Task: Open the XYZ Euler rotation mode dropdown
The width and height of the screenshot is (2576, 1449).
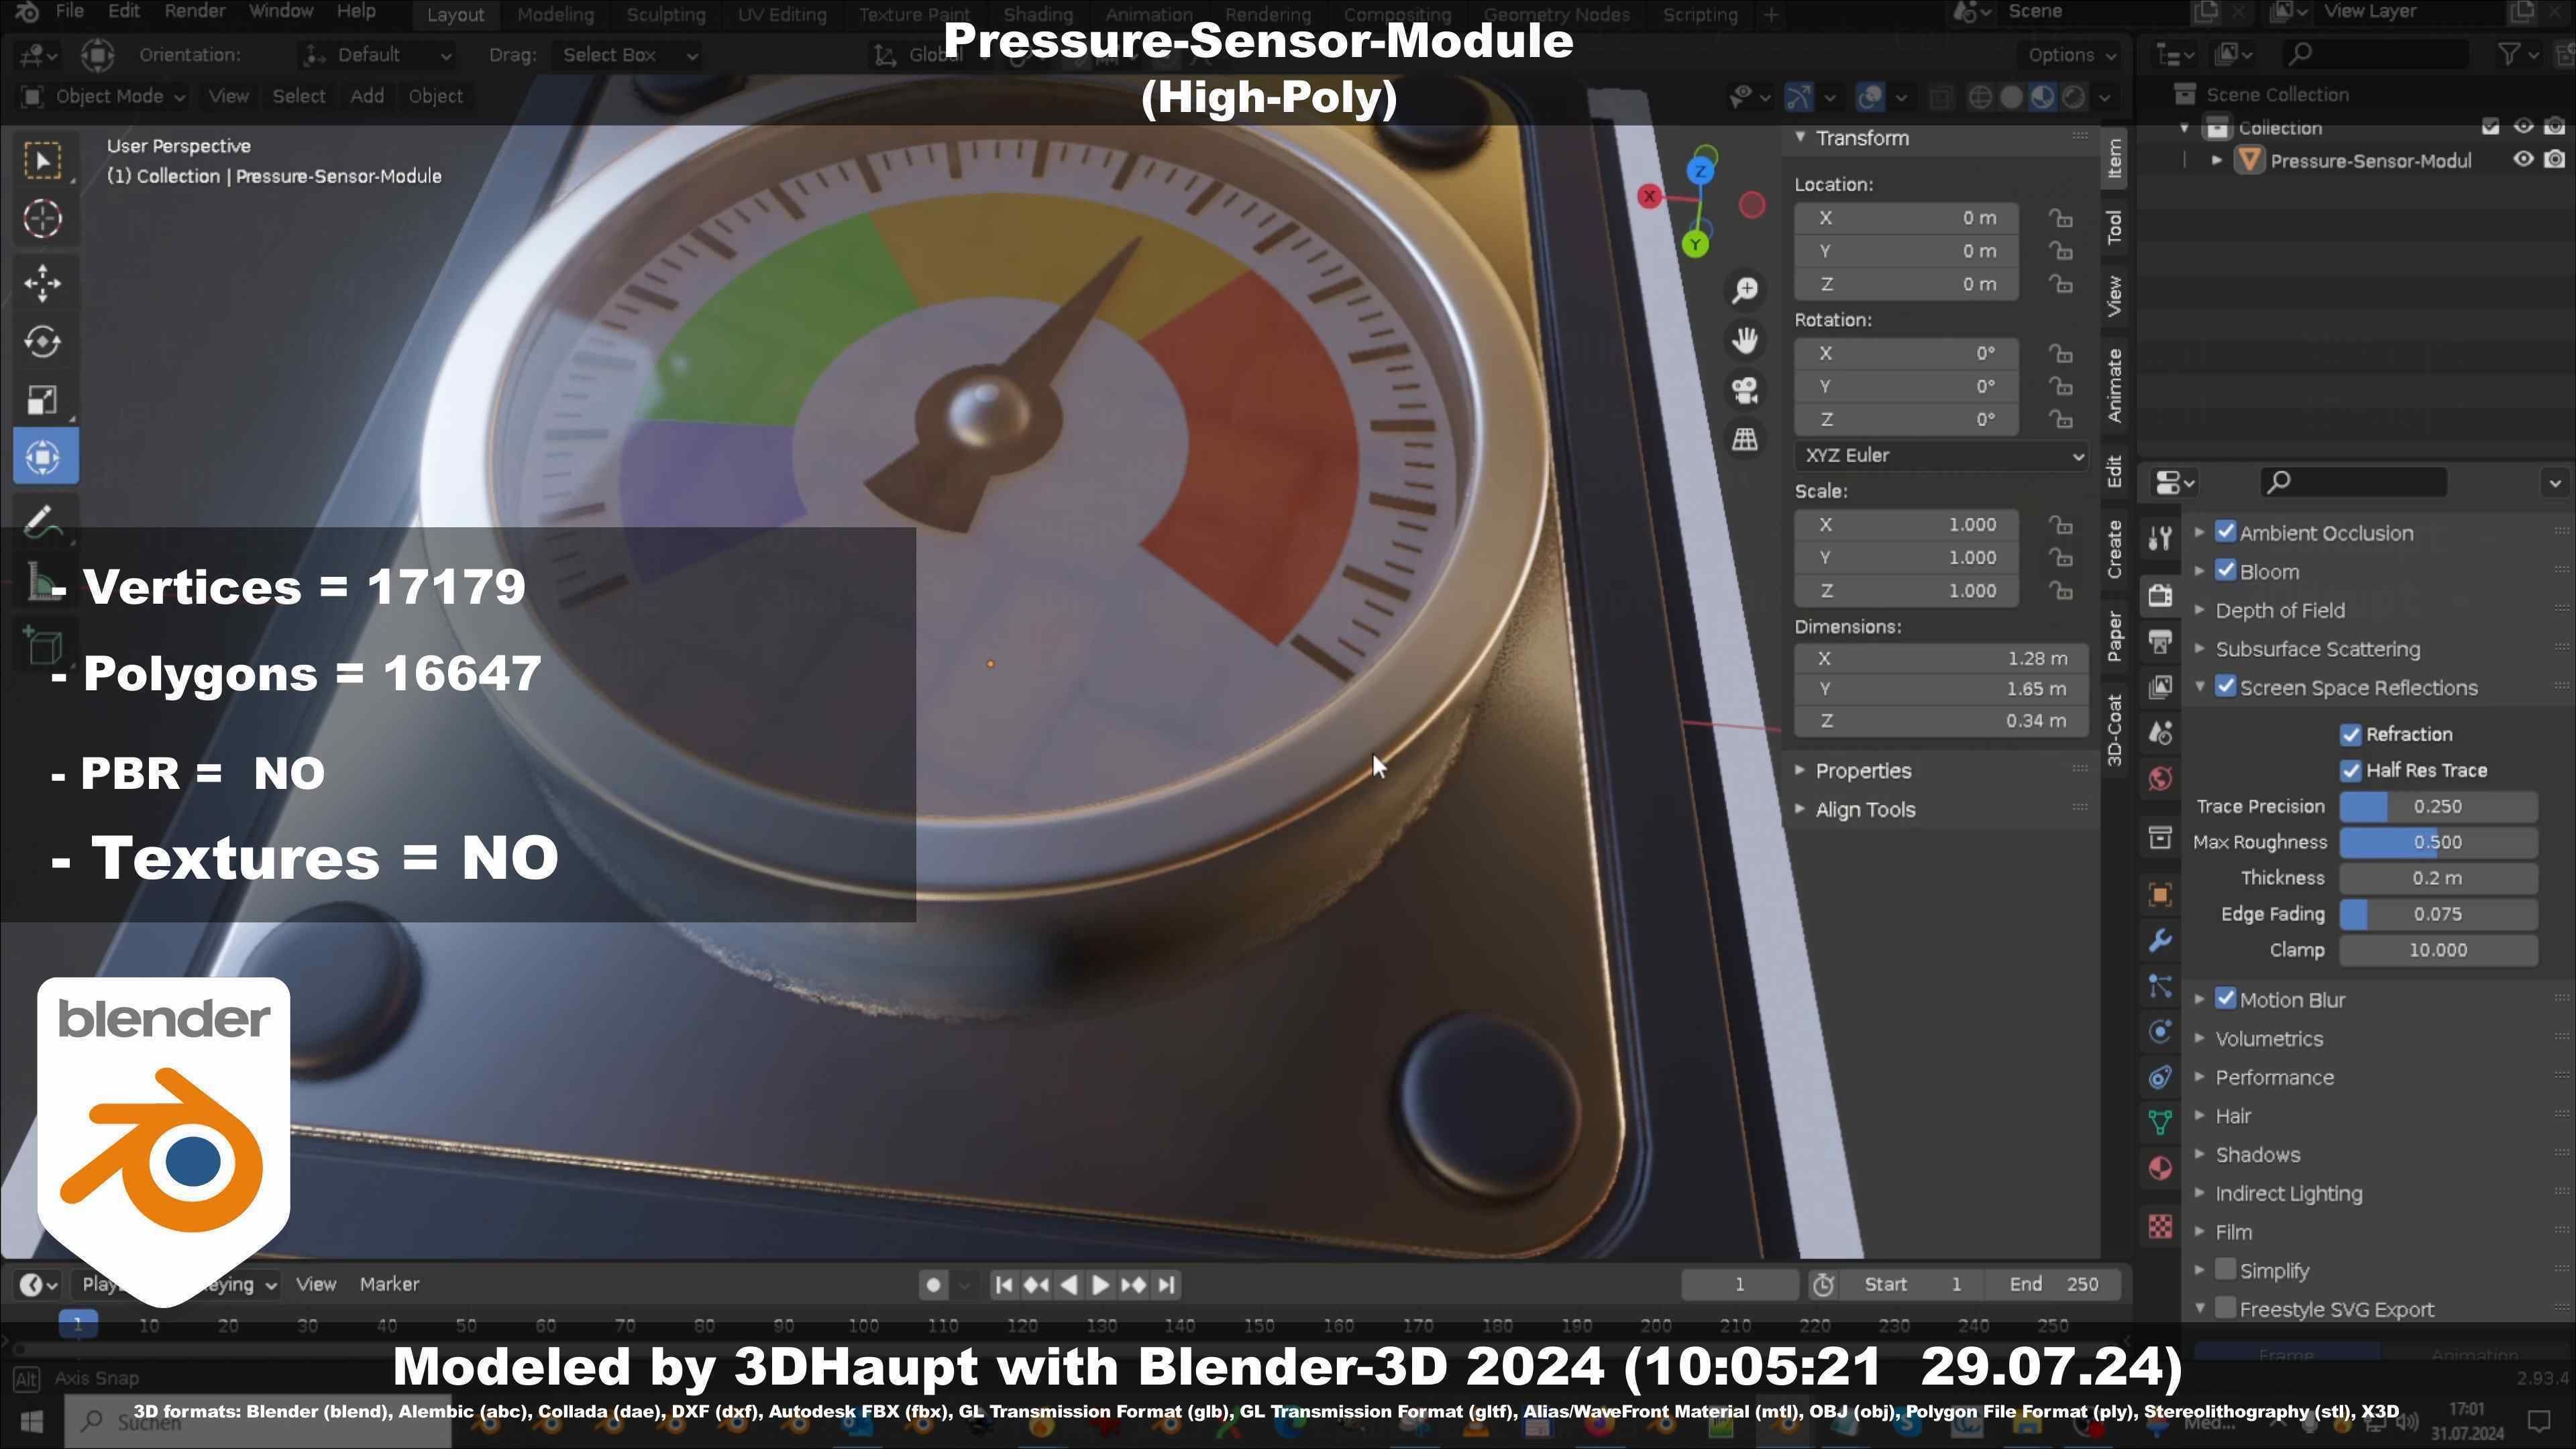Action: [x=1941, y=455]
